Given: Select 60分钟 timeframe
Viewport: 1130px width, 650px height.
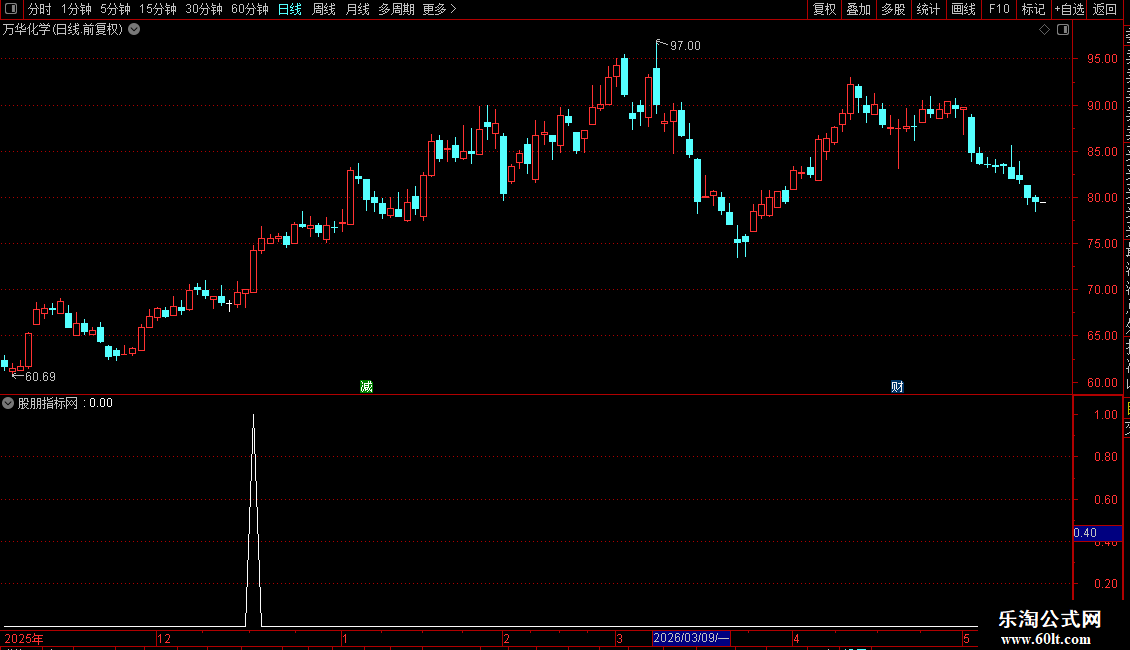Looking at the screenshot, I should [x=249, y=9].
